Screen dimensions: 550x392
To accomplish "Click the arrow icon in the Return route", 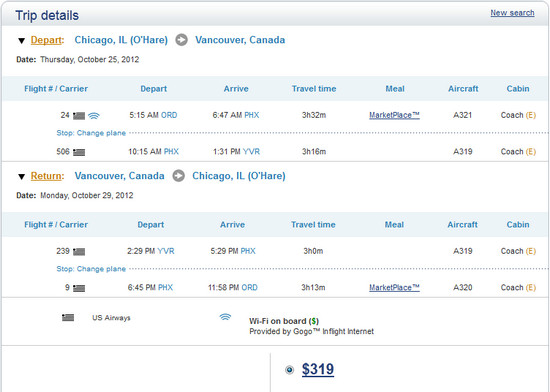I will tap(179, 176).
